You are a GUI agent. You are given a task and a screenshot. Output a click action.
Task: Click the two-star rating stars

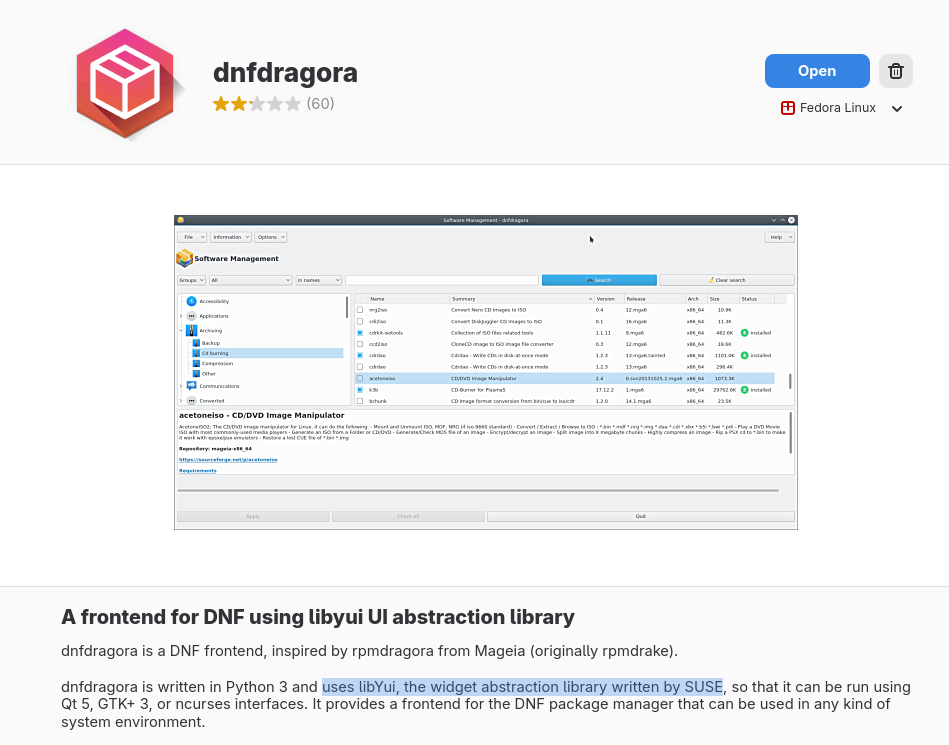[x=257, y=104]
